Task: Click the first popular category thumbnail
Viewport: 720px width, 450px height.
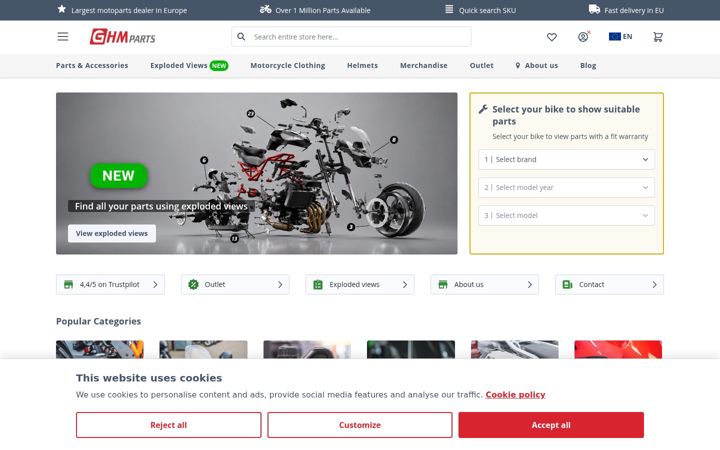Action: pyautogui.click(x=100, y=349)
